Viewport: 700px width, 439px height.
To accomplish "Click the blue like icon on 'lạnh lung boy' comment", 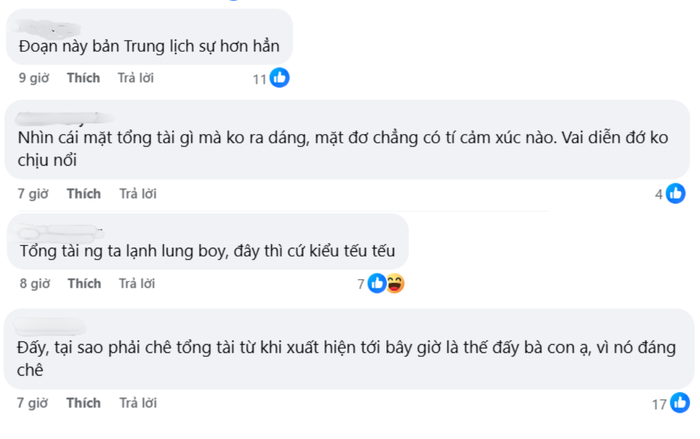I will pos(377,284).
